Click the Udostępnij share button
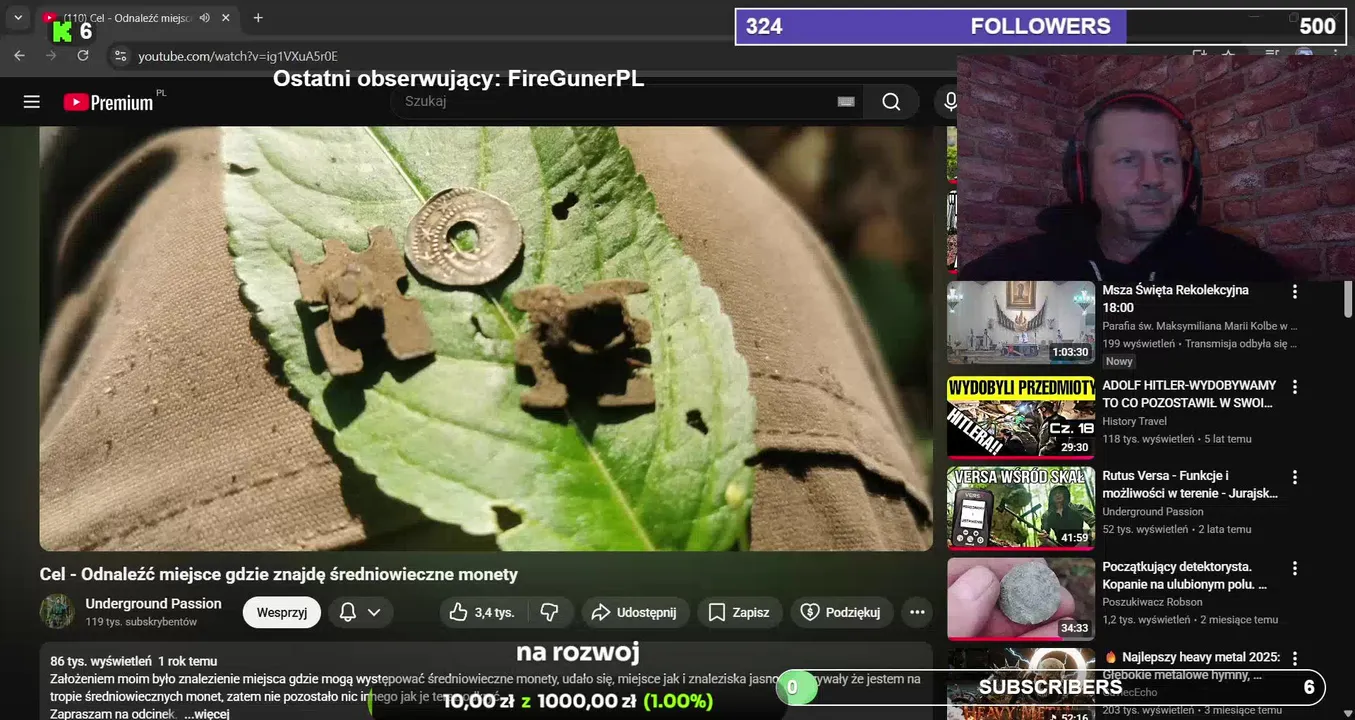 [634, 612]
